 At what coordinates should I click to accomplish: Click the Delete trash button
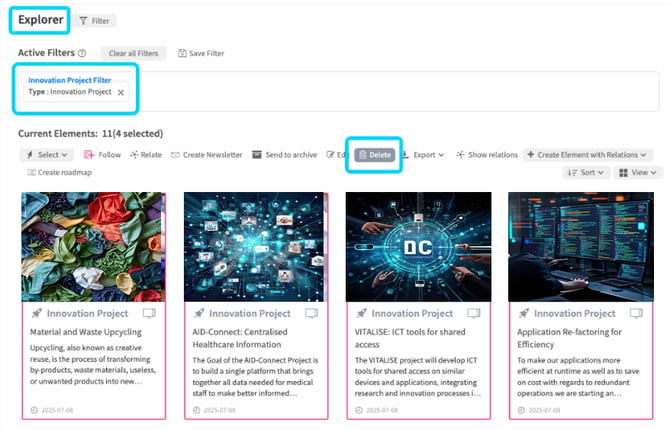coord(374,155)
